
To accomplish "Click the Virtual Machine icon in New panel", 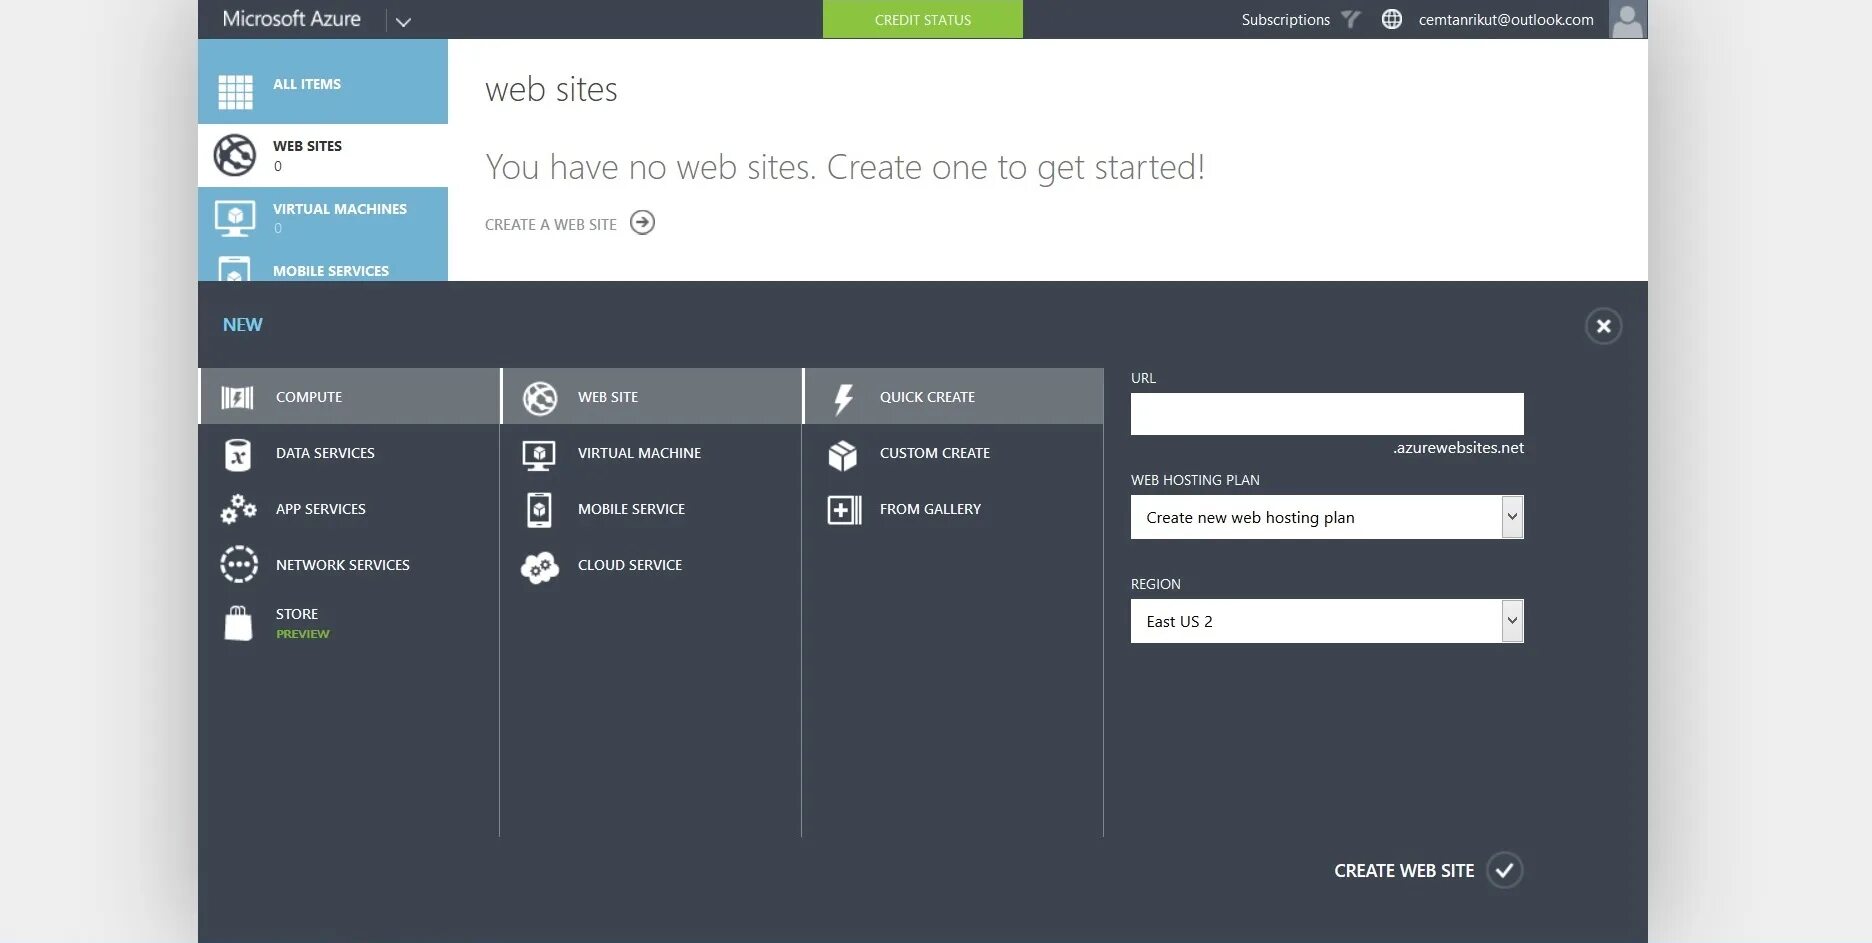I will point(539,455).
